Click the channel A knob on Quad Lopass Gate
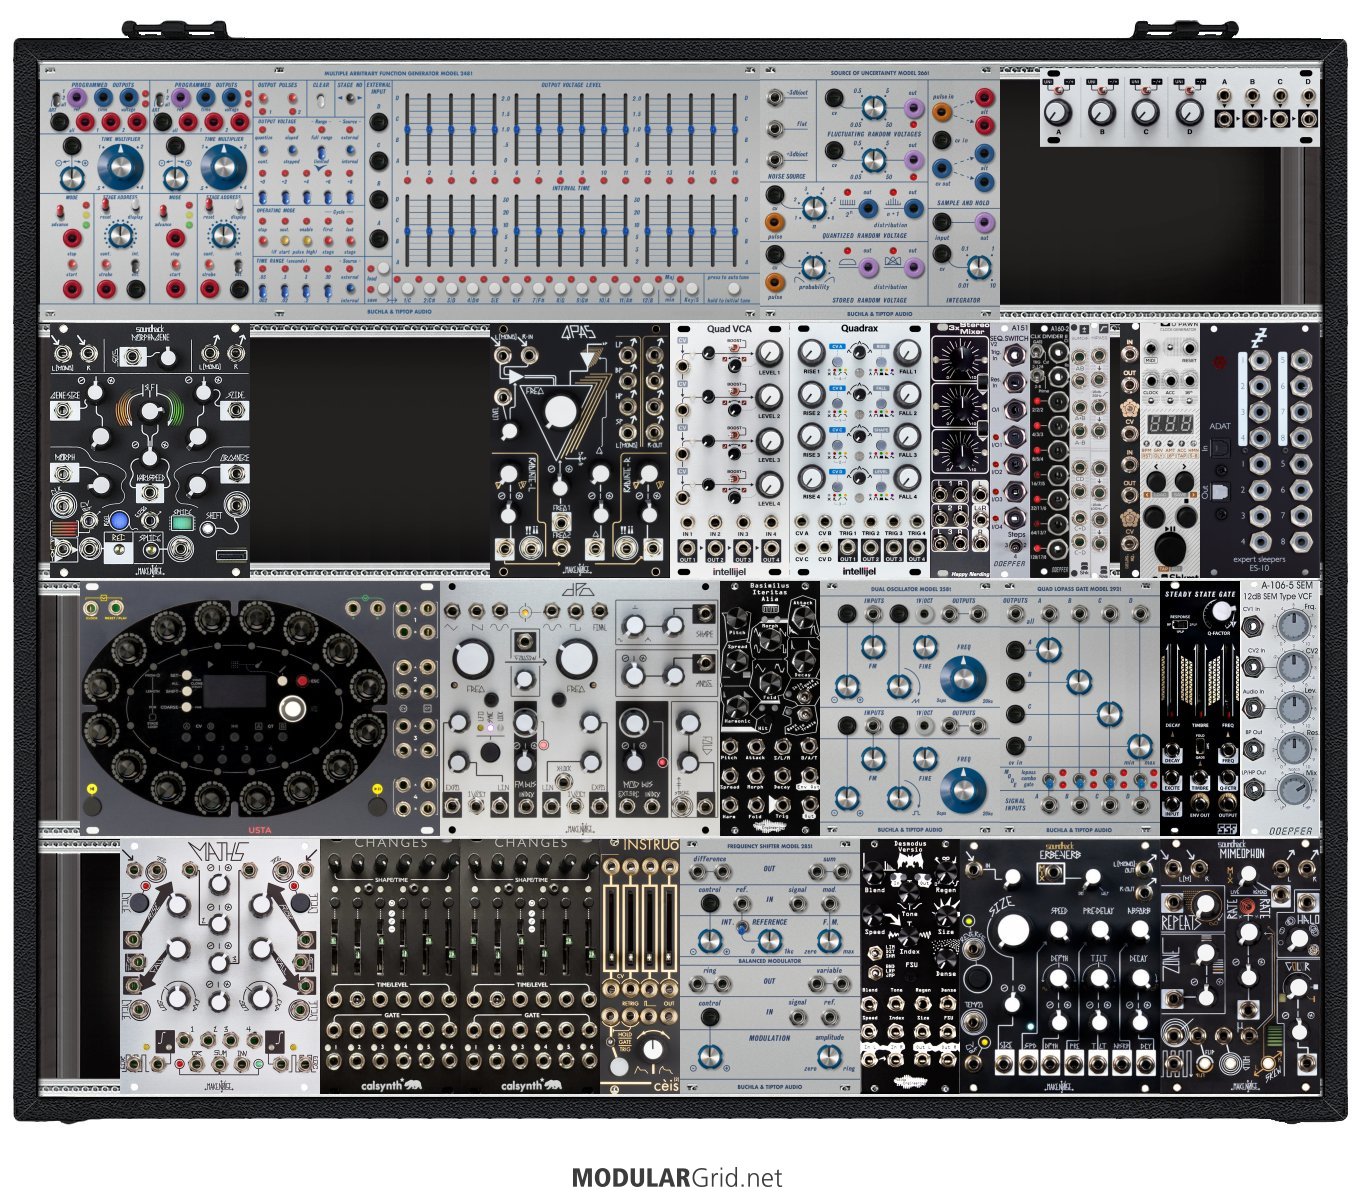 pos(1048,651)
